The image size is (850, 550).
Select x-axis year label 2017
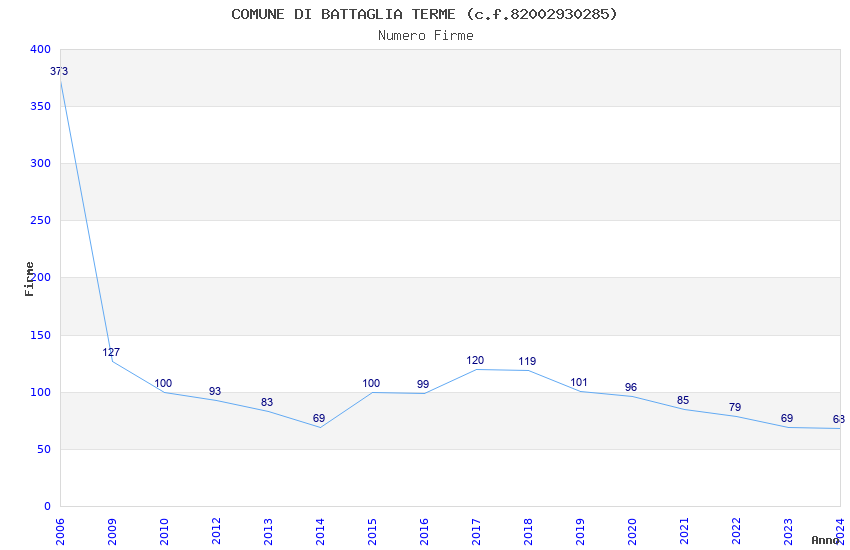[476, 531]
